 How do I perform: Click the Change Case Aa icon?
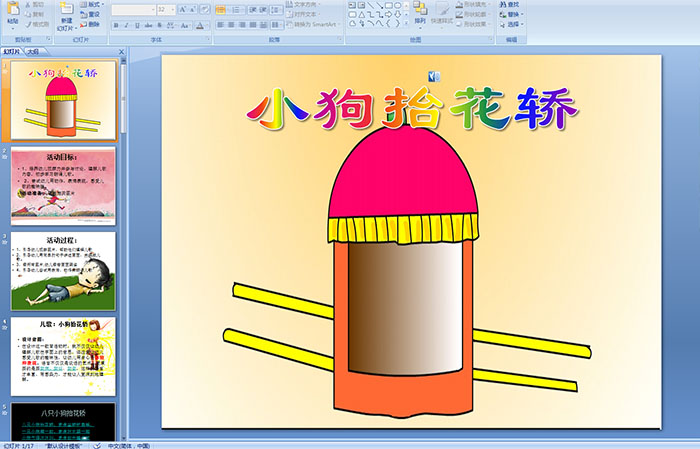pyautogui.click(x=185, y=25)
